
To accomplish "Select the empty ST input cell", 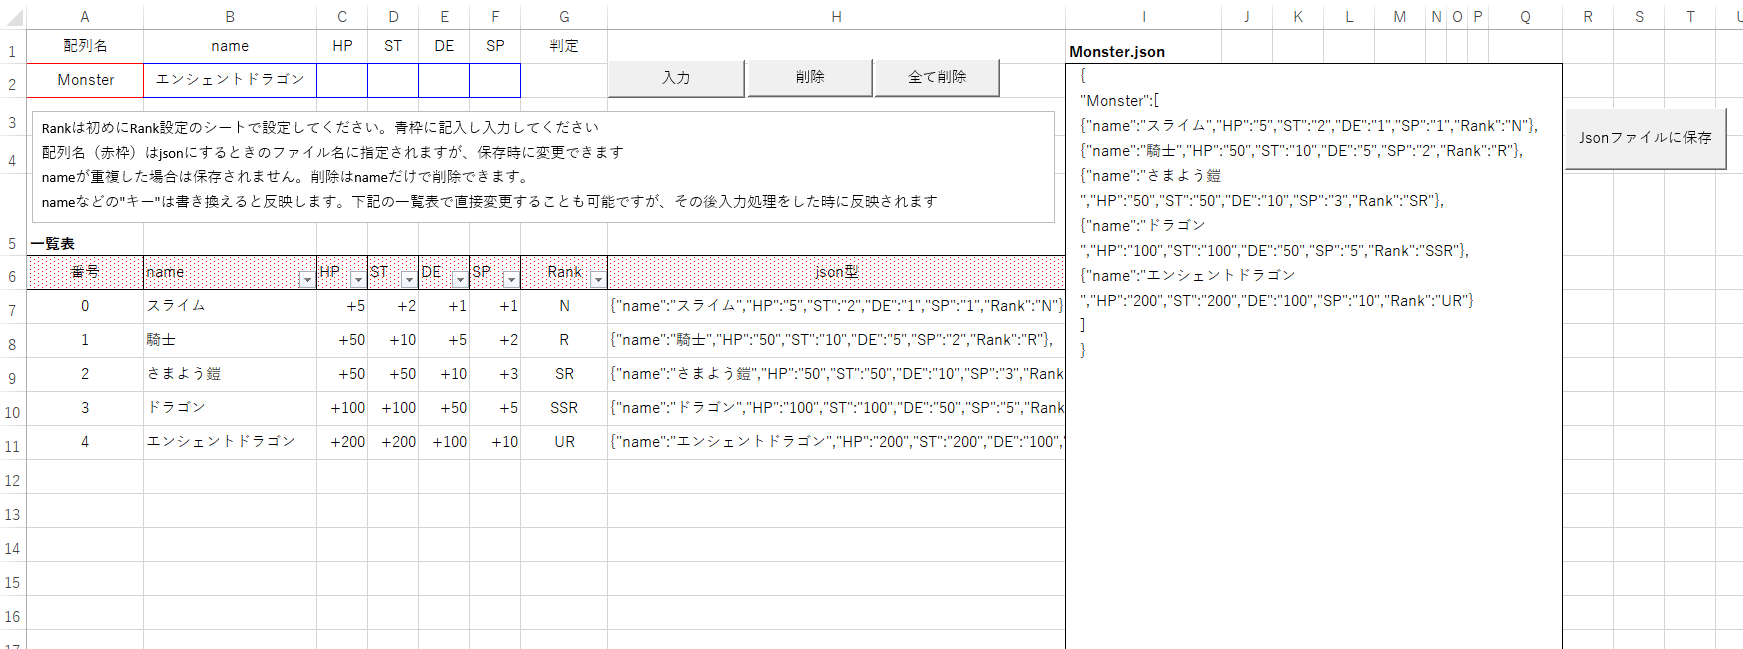I will coord(393,80).
